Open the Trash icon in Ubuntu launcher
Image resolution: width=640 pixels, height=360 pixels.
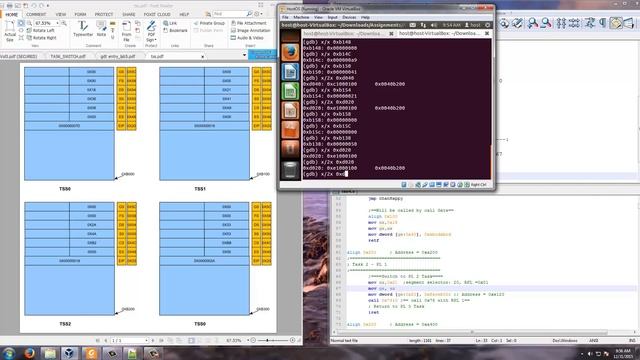click(290, 169)
